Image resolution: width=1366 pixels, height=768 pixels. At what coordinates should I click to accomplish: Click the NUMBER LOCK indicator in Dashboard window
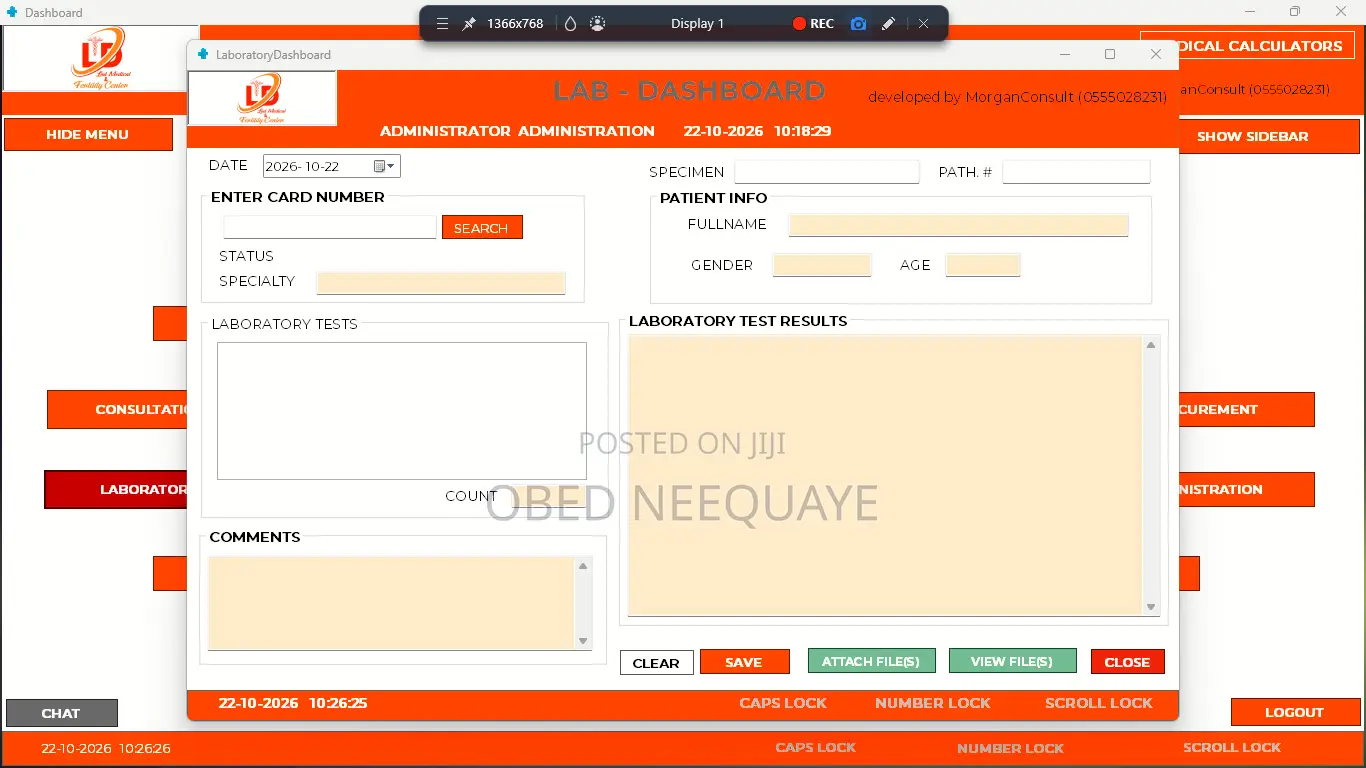[1010, 748]
